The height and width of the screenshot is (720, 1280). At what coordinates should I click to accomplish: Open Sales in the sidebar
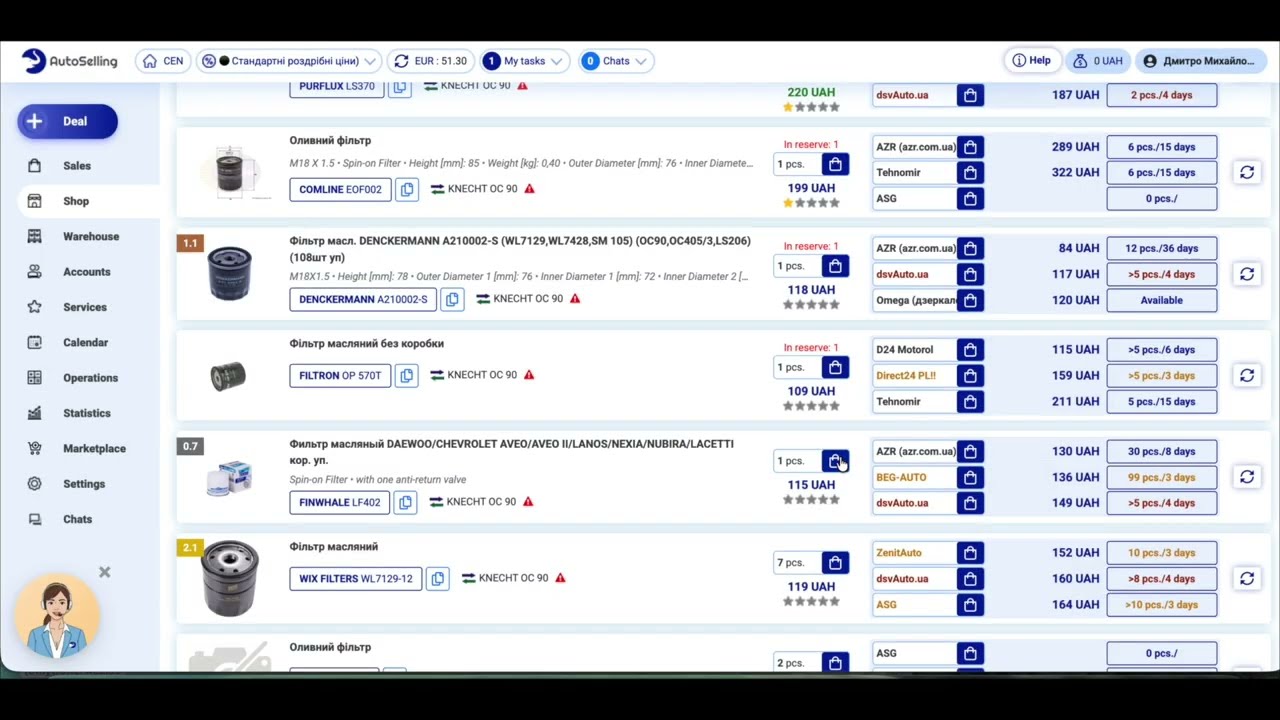[x=76, y=166]
